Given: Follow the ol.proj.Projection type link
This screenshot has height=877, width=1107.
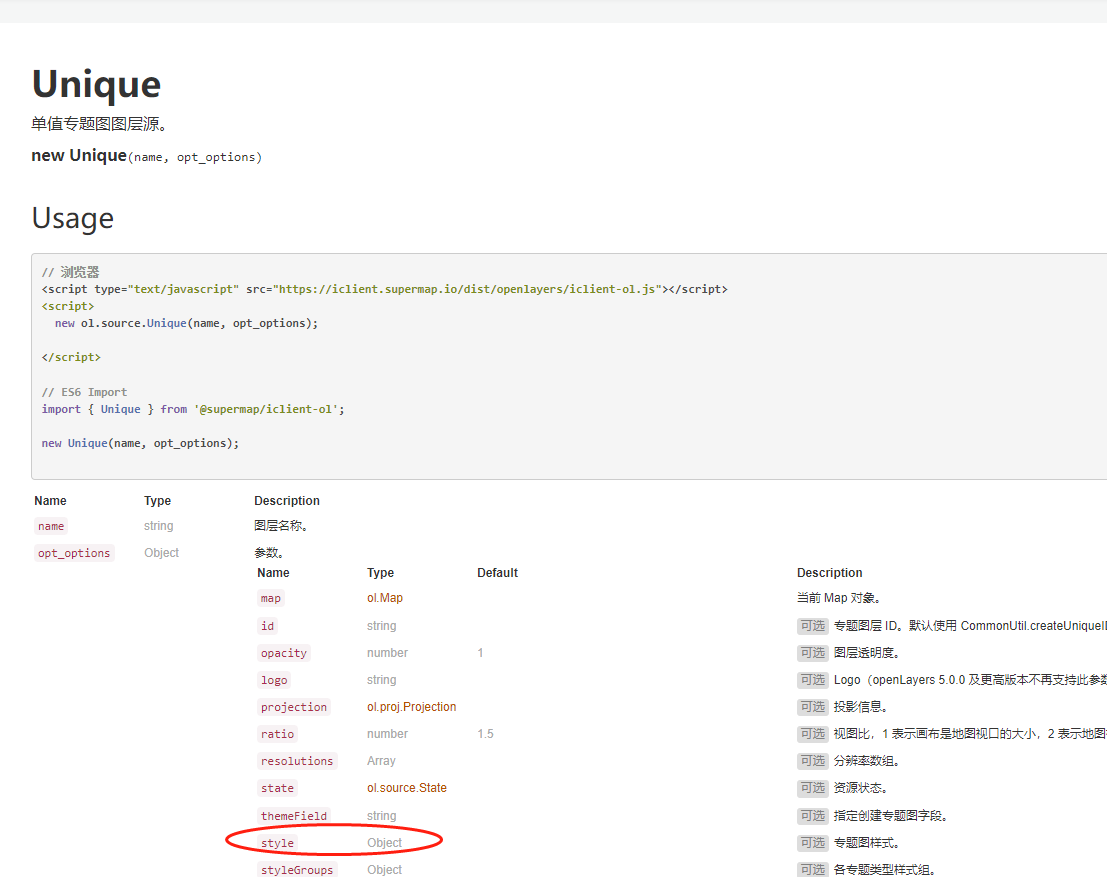Looking at the screenshot, I should pos(412,707).
